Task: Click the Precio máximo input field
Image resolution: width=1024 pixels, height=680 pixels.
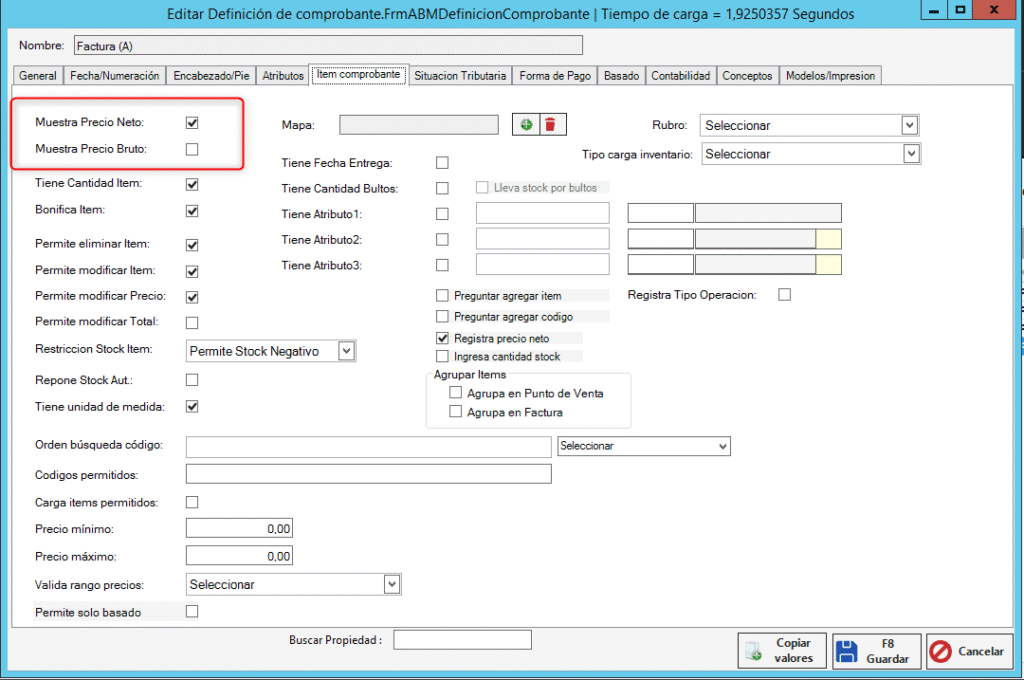Action: tap(240, 556)
